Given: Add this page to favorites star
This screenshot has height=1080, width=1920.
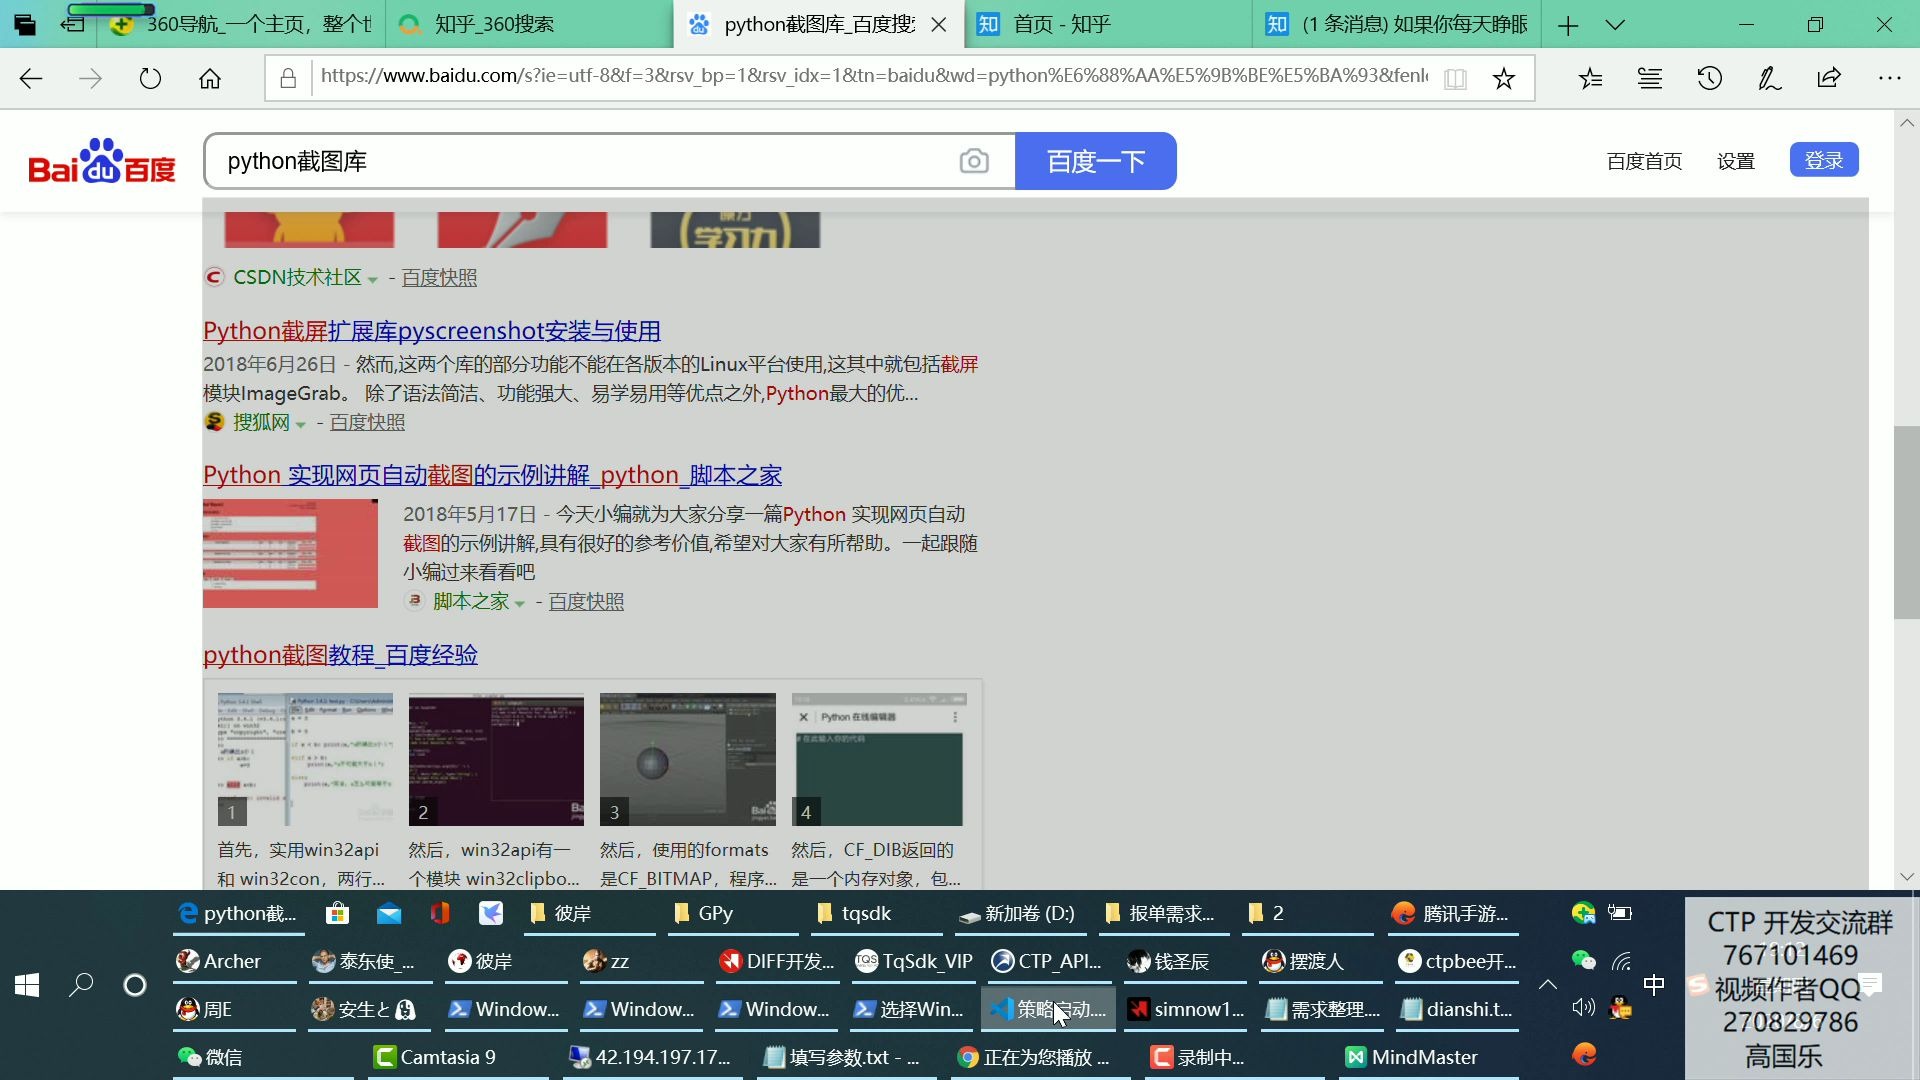Looking at the screenshot, I should tap(1503, 78).
